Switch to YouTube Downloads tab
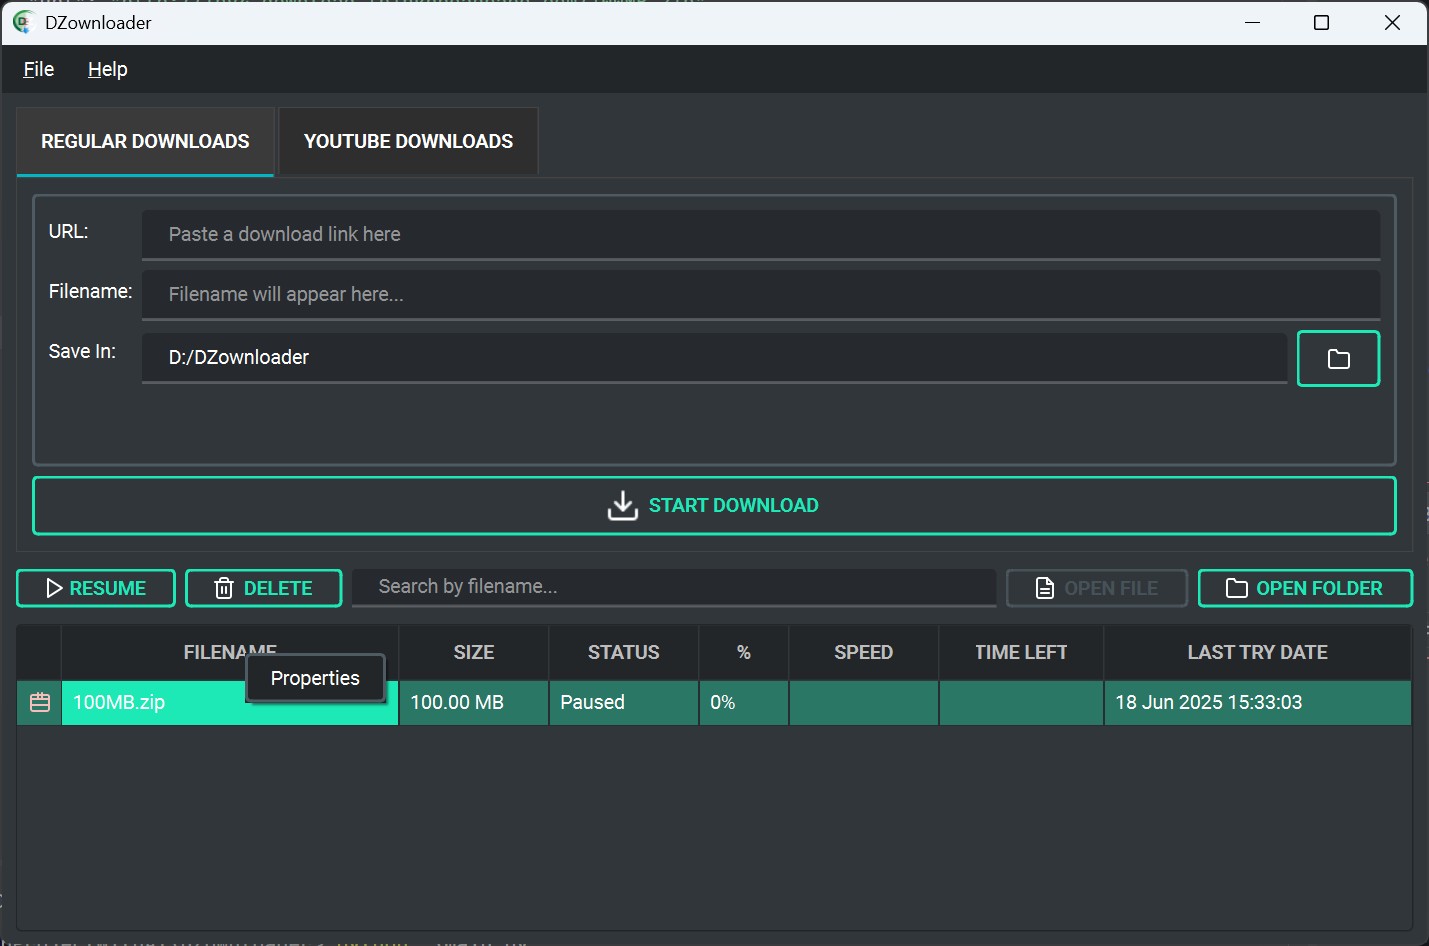1429x946 pixels. (408, 141)
